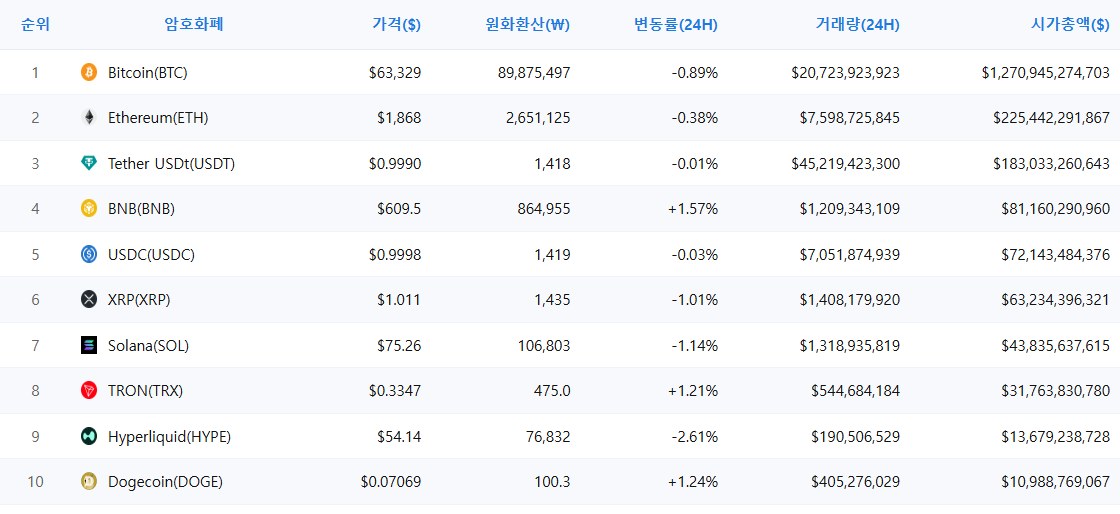
Task: Click the Bitcoin orange coin icon
Action: [89, 72]
